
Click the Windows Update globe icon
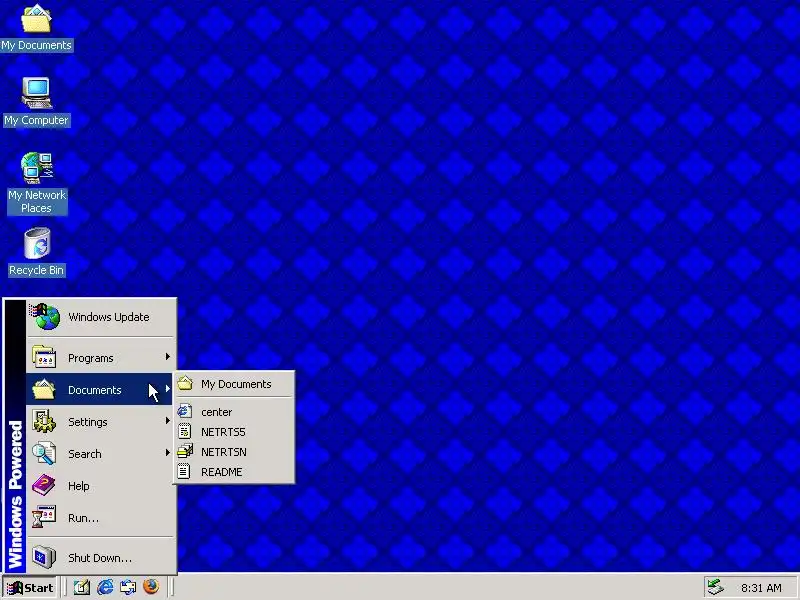pyautogui.click(x=45, y=316)
